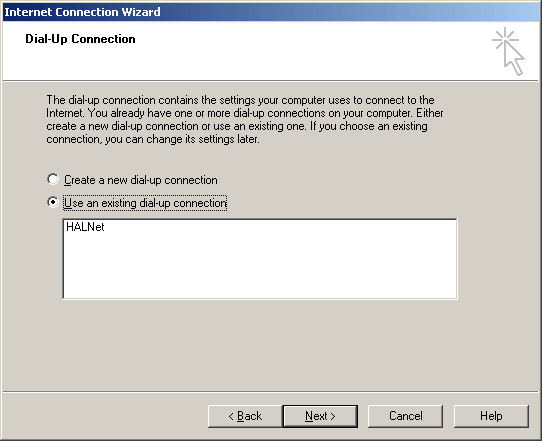Click the gray area below the connection list
Image resolution: width=542 pixels, height=441 pixels.
[259, 344]
